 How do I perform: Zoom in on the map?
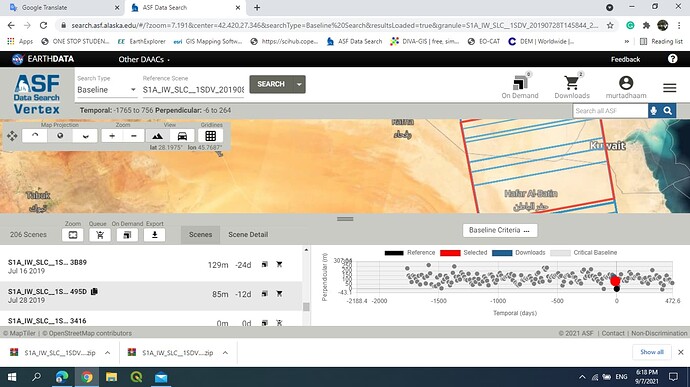112,136
